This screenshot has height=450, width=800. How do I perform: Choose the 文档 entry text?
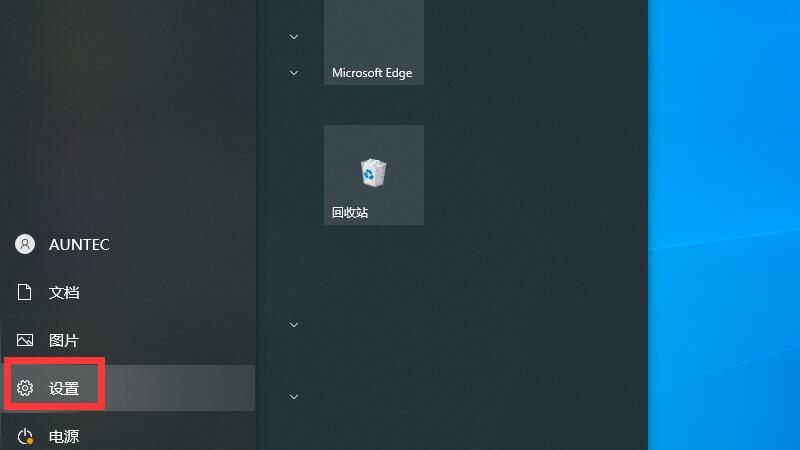point(64,292)
